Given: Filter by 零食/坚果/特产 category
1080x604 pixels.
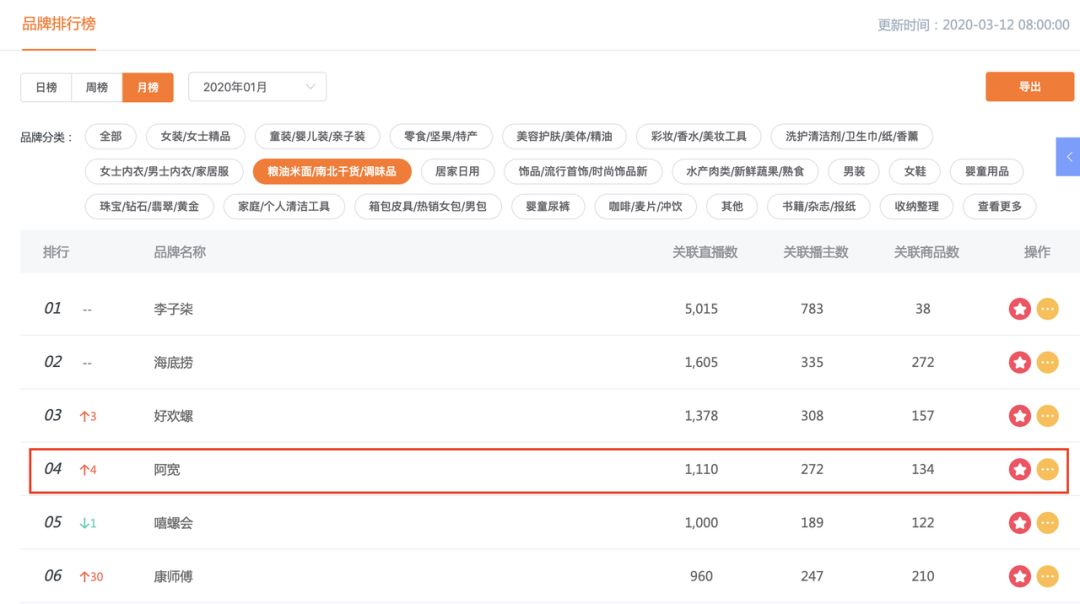Looking at the screenshot, I should (x=441, y=136).
